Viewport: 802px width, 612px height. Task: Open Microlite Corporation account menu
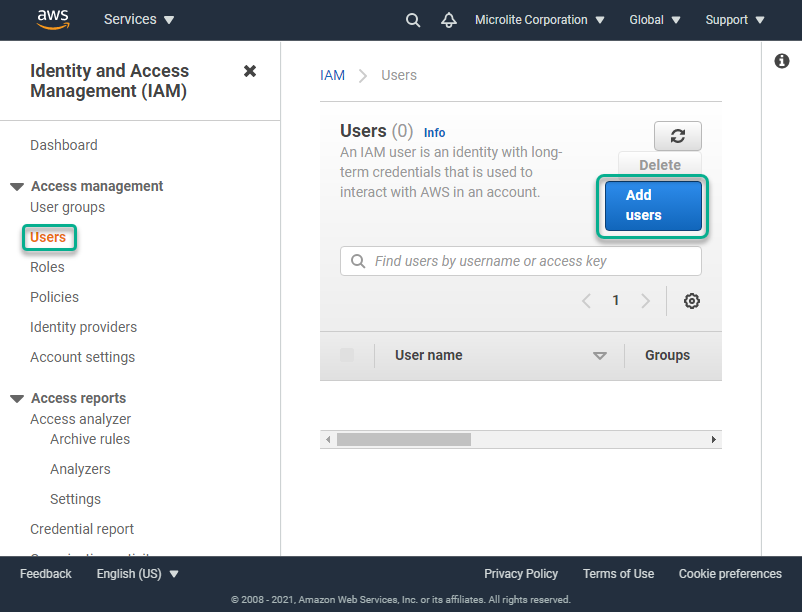(540, 20)
